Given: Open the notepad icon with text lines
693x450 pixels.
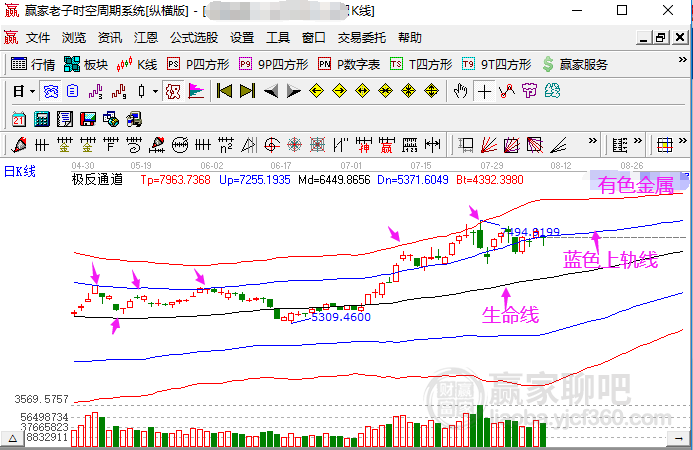Looking at the screenshot, I should point(65,119).
